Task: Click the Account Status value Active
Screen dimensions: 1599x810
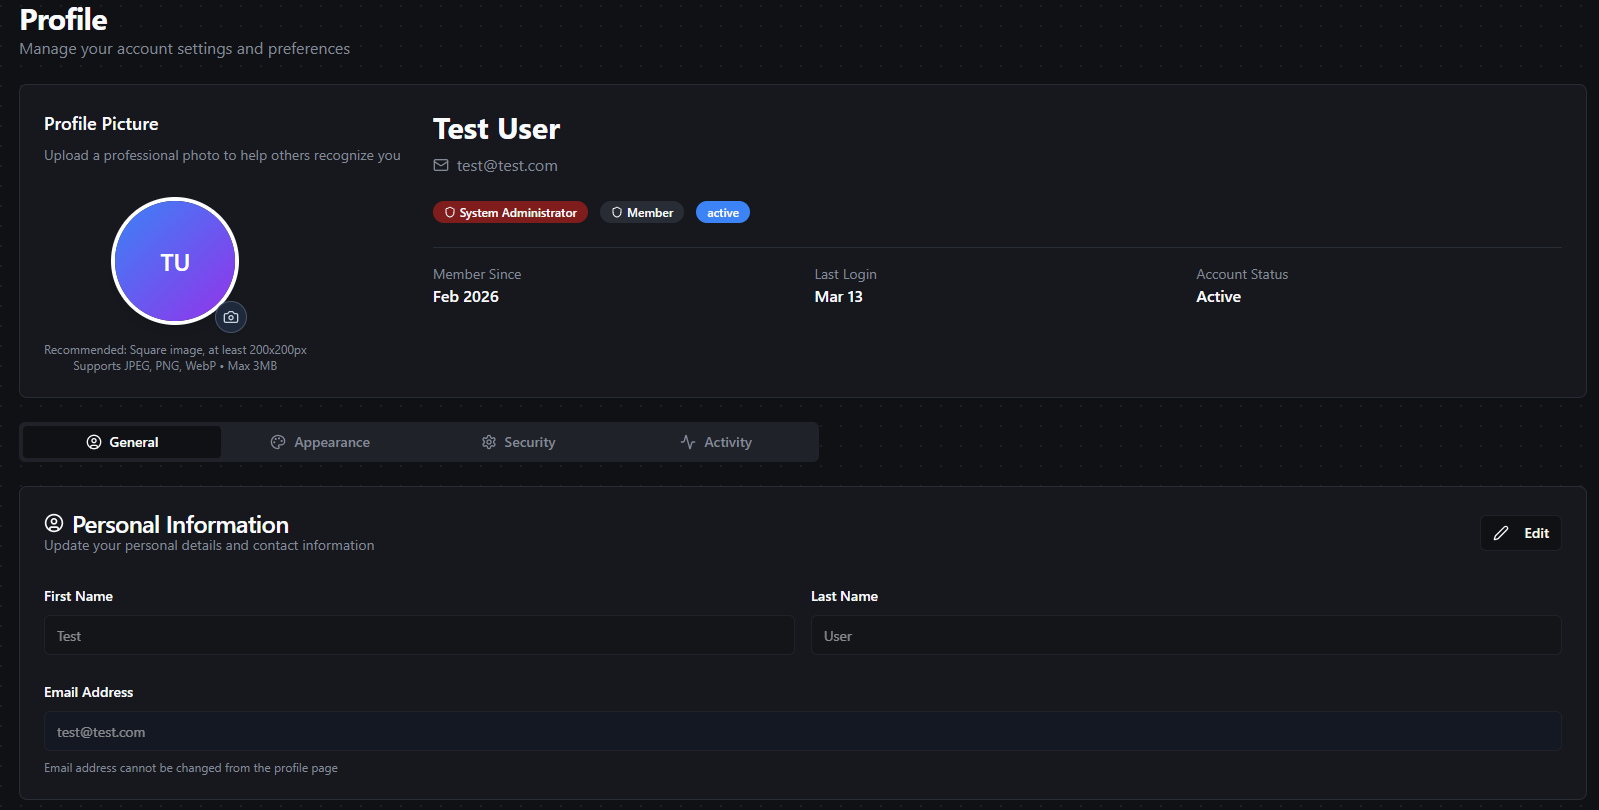Action: pyautogui.click(x=1219, y=297)
